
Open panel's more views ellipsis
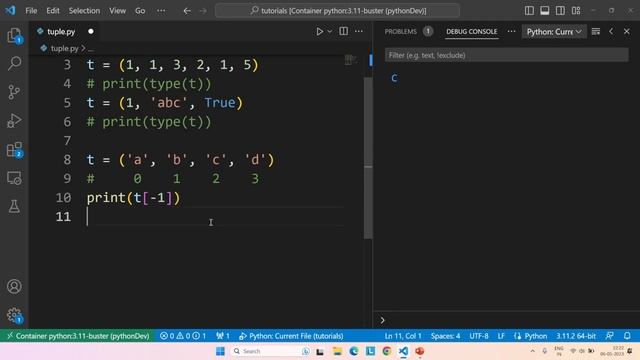pos(511,31)
